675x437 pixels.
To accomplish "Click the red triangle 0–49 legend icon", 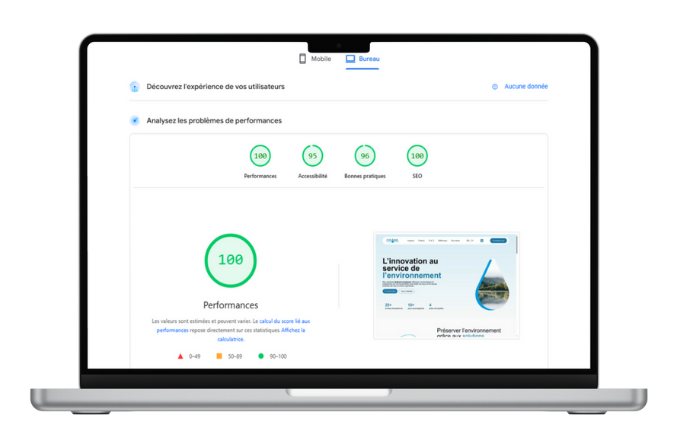I will point(181,355).
